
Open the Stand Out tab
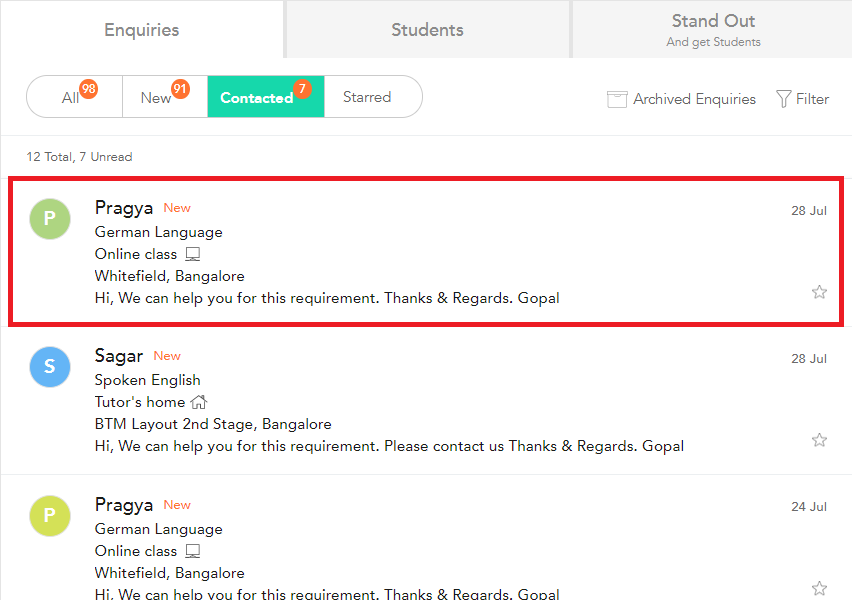(712, 29)
